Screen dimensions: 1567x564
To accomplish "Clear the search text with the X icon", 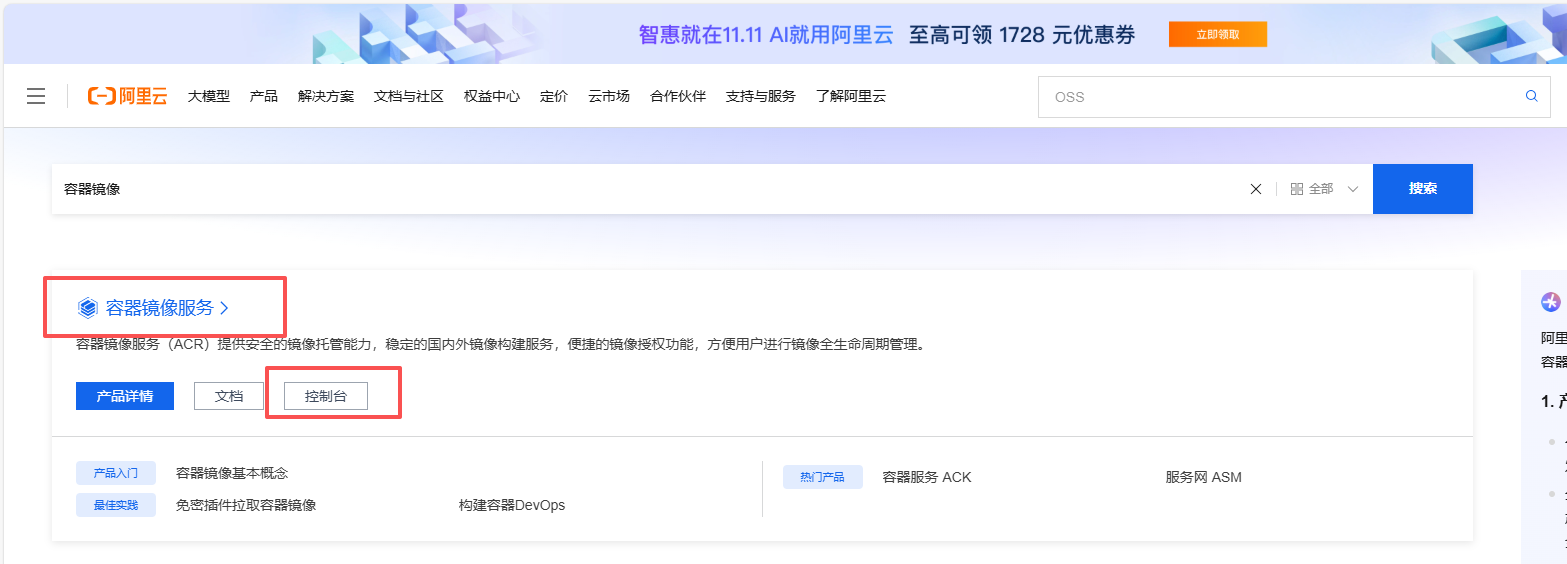I will click(1256, 189).
